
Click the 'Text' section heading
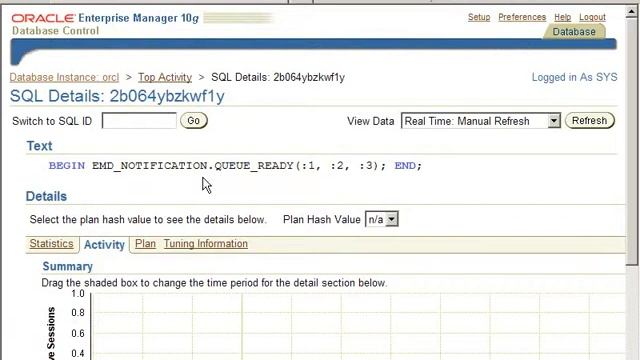coord(39,146)
